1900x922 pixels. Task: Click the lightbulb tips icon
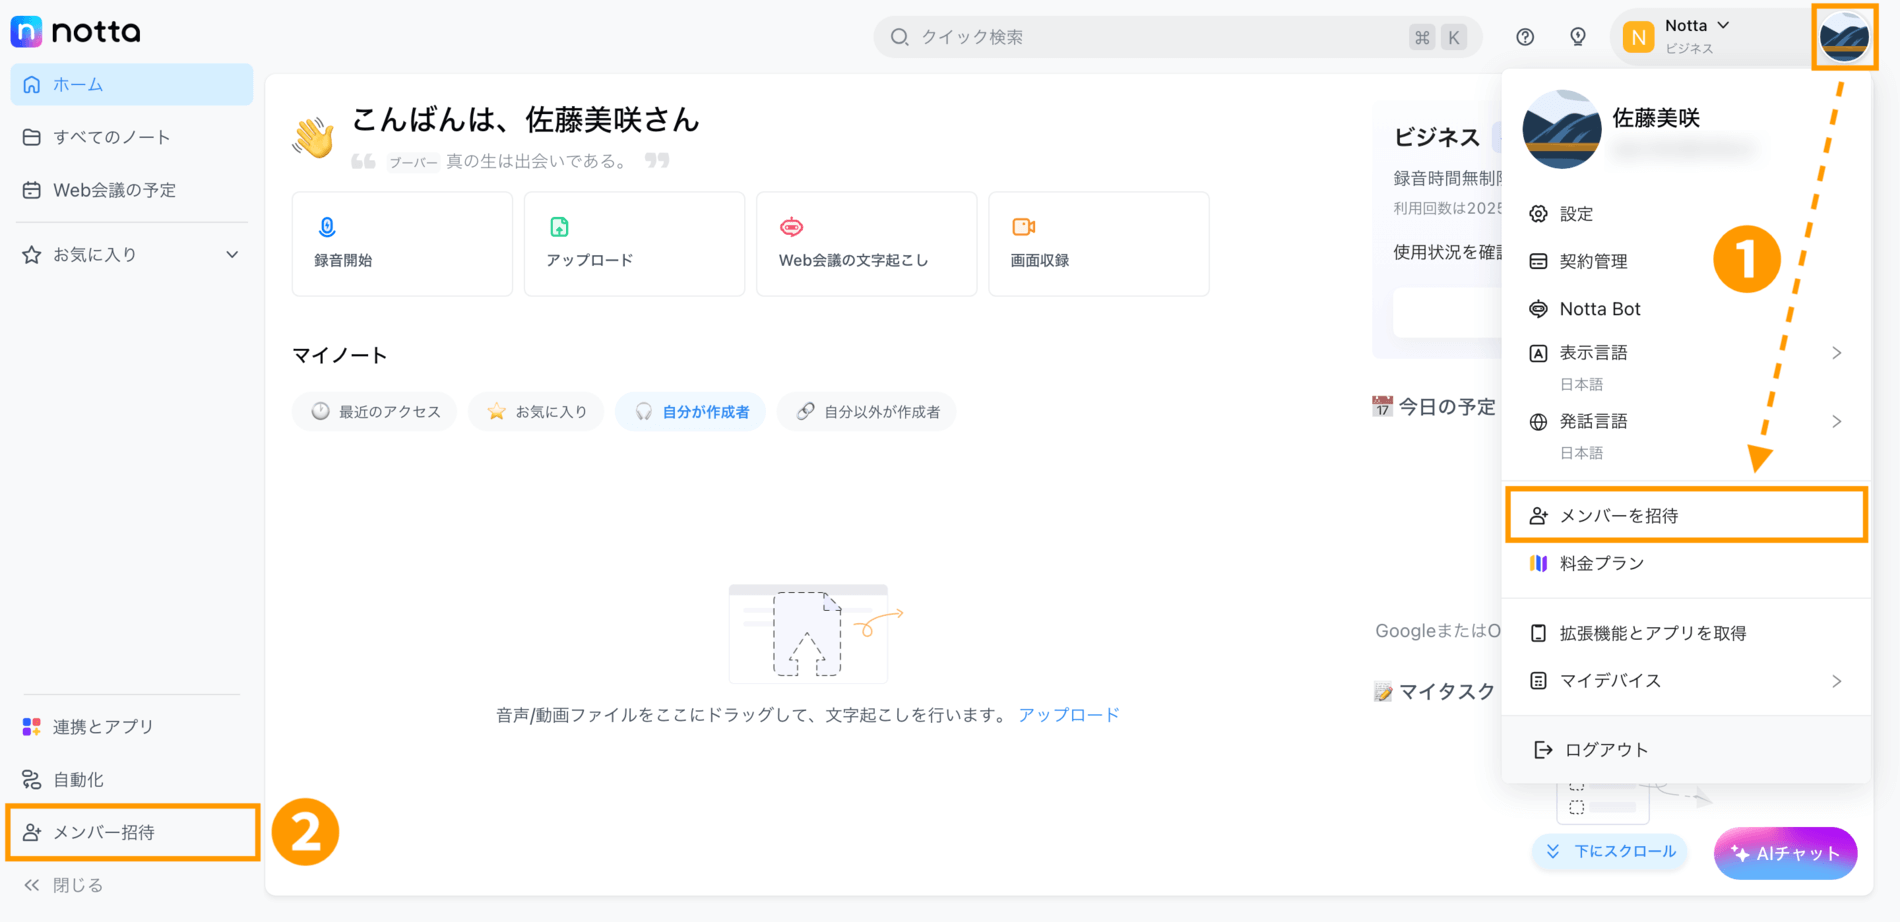1578,37
